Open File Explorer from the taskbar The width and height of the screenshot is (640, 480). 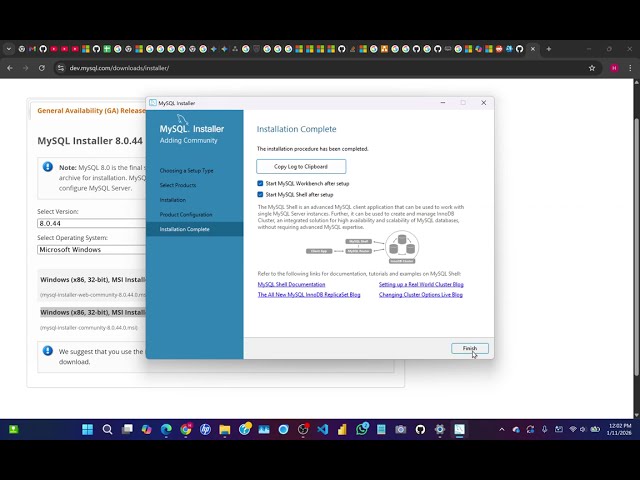[x=225, y=429]
